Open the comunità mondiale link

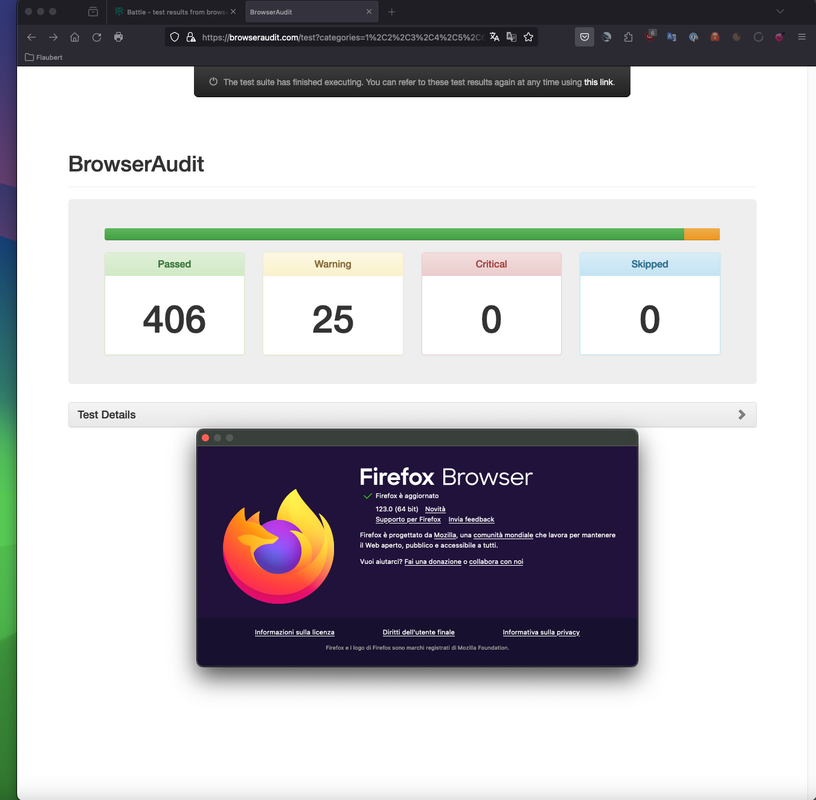[x=503, y=535]
